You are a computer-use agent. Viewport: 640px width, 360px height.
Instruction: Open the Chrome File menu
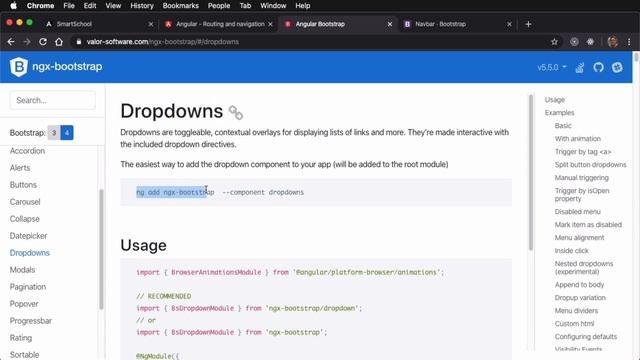coord(69,6)
